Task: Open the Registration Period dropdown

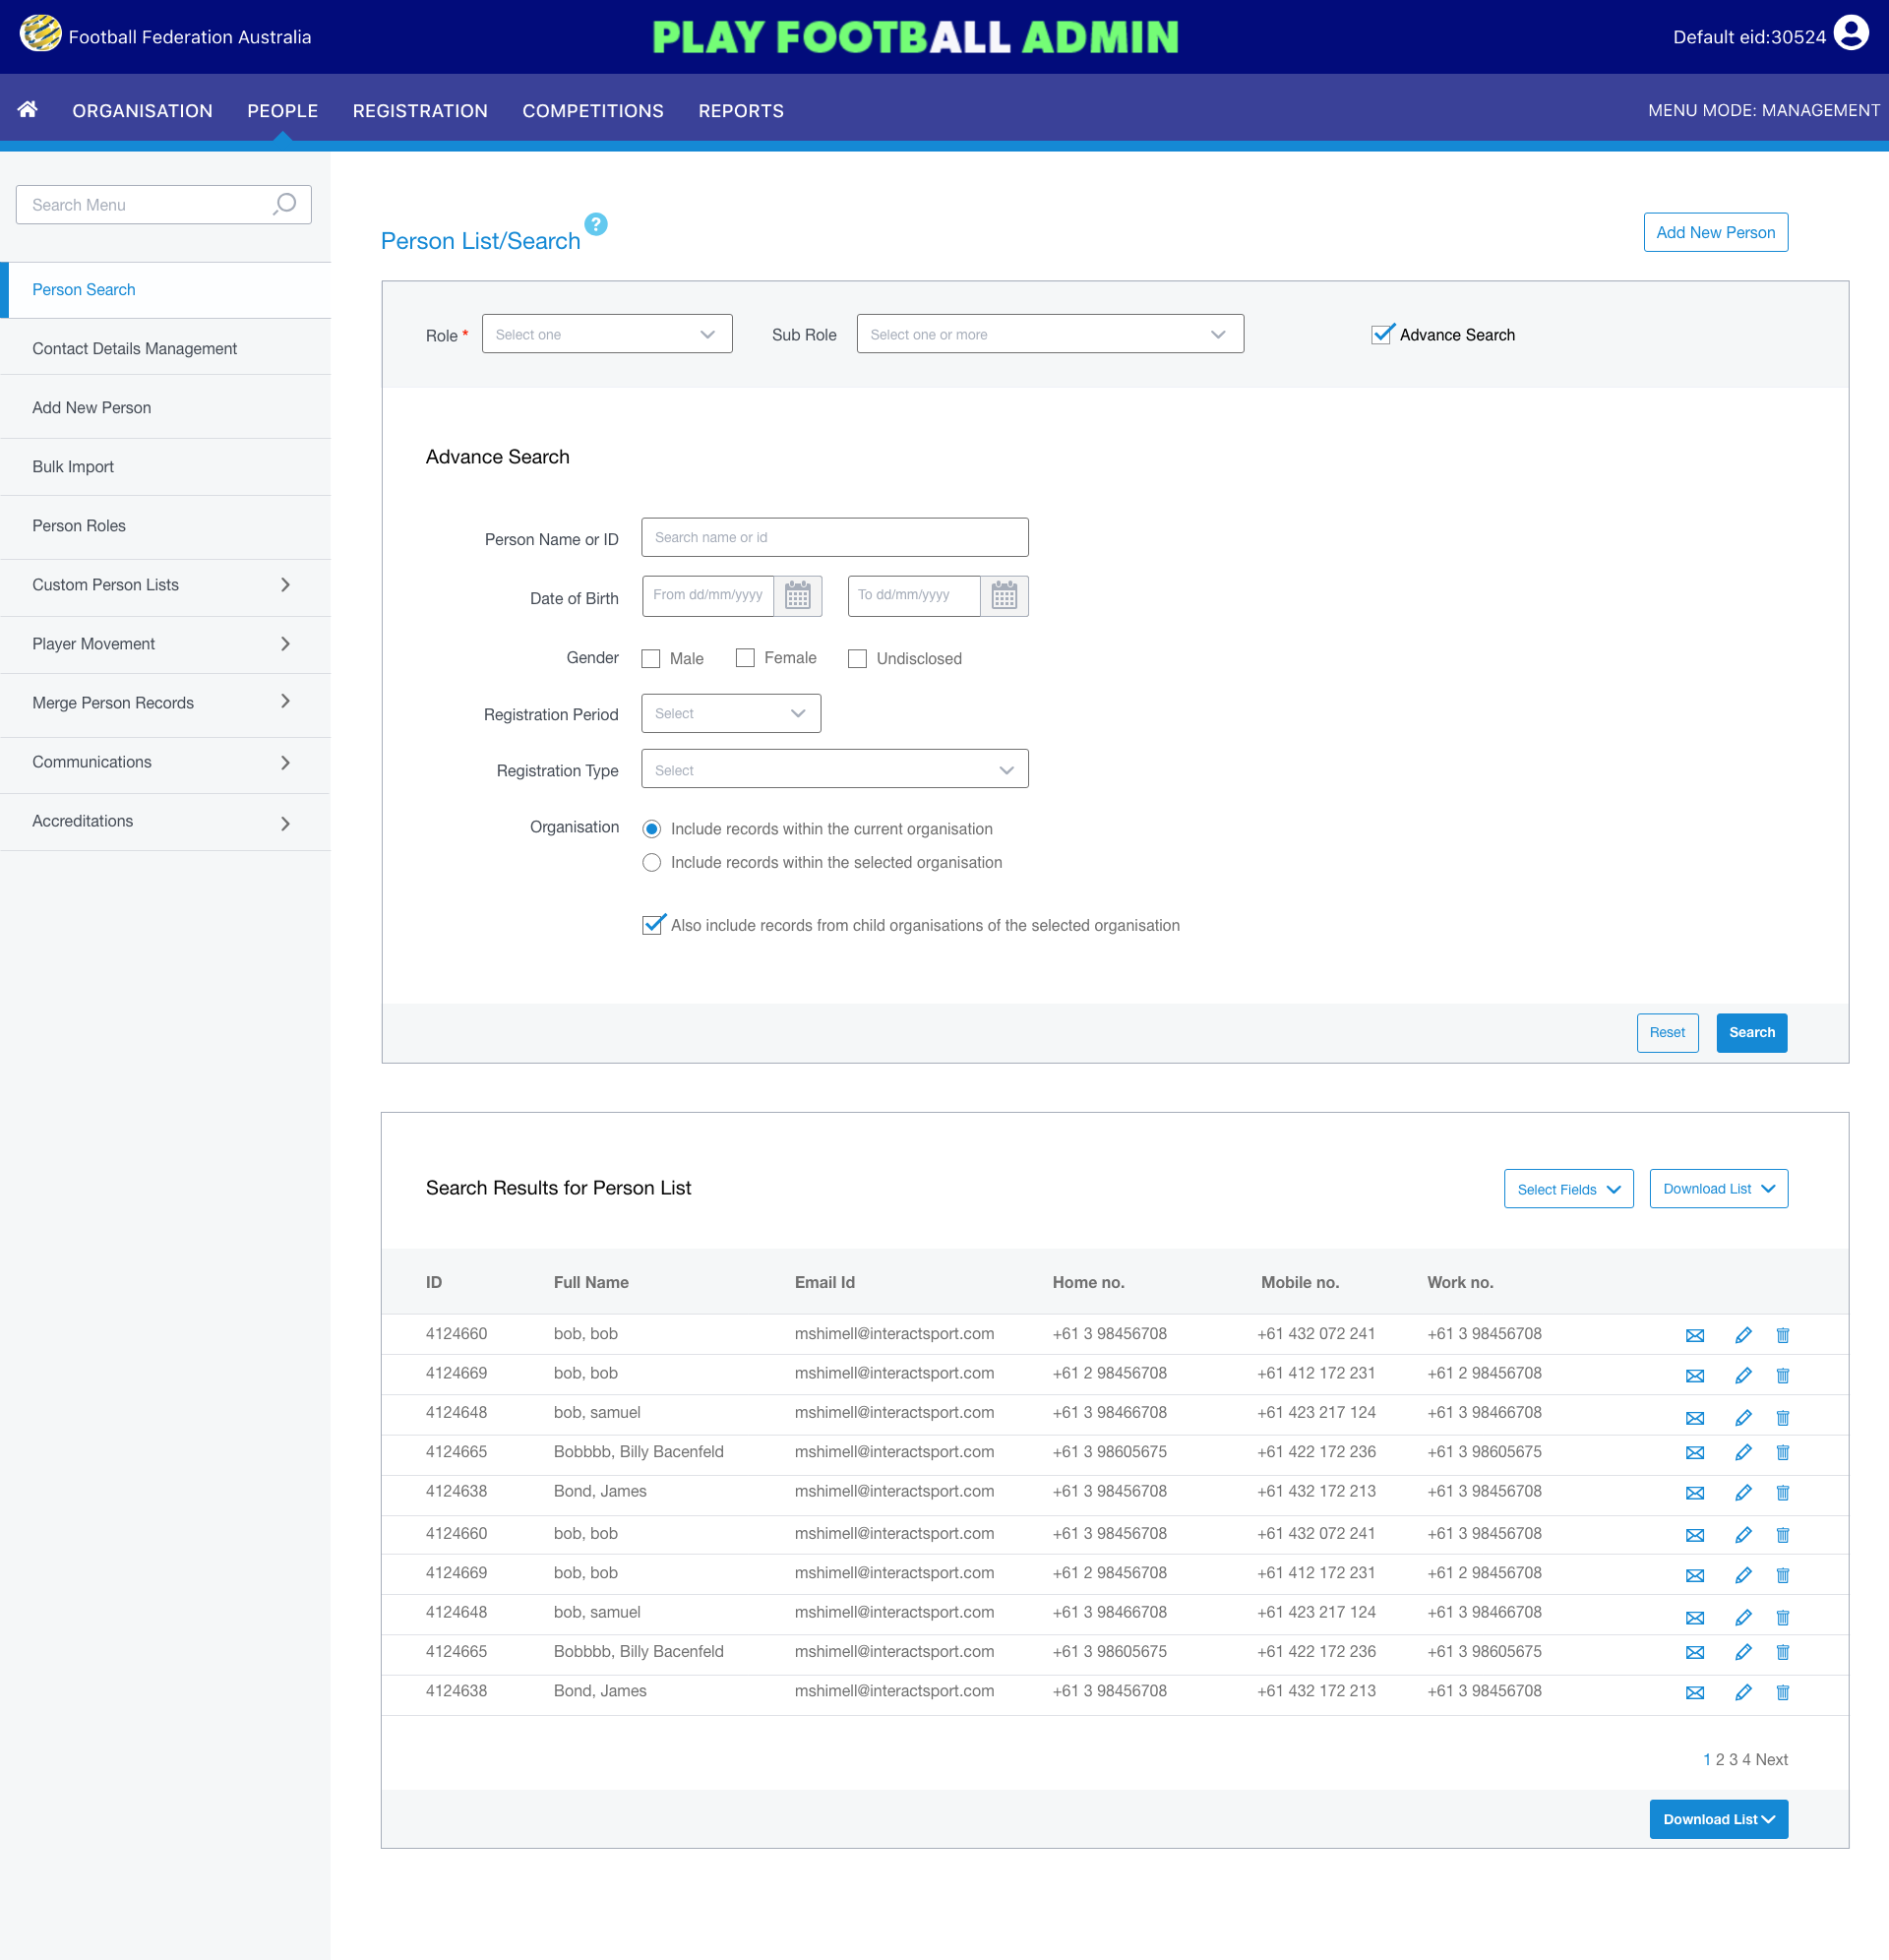Action: click(x=730, y=713)
